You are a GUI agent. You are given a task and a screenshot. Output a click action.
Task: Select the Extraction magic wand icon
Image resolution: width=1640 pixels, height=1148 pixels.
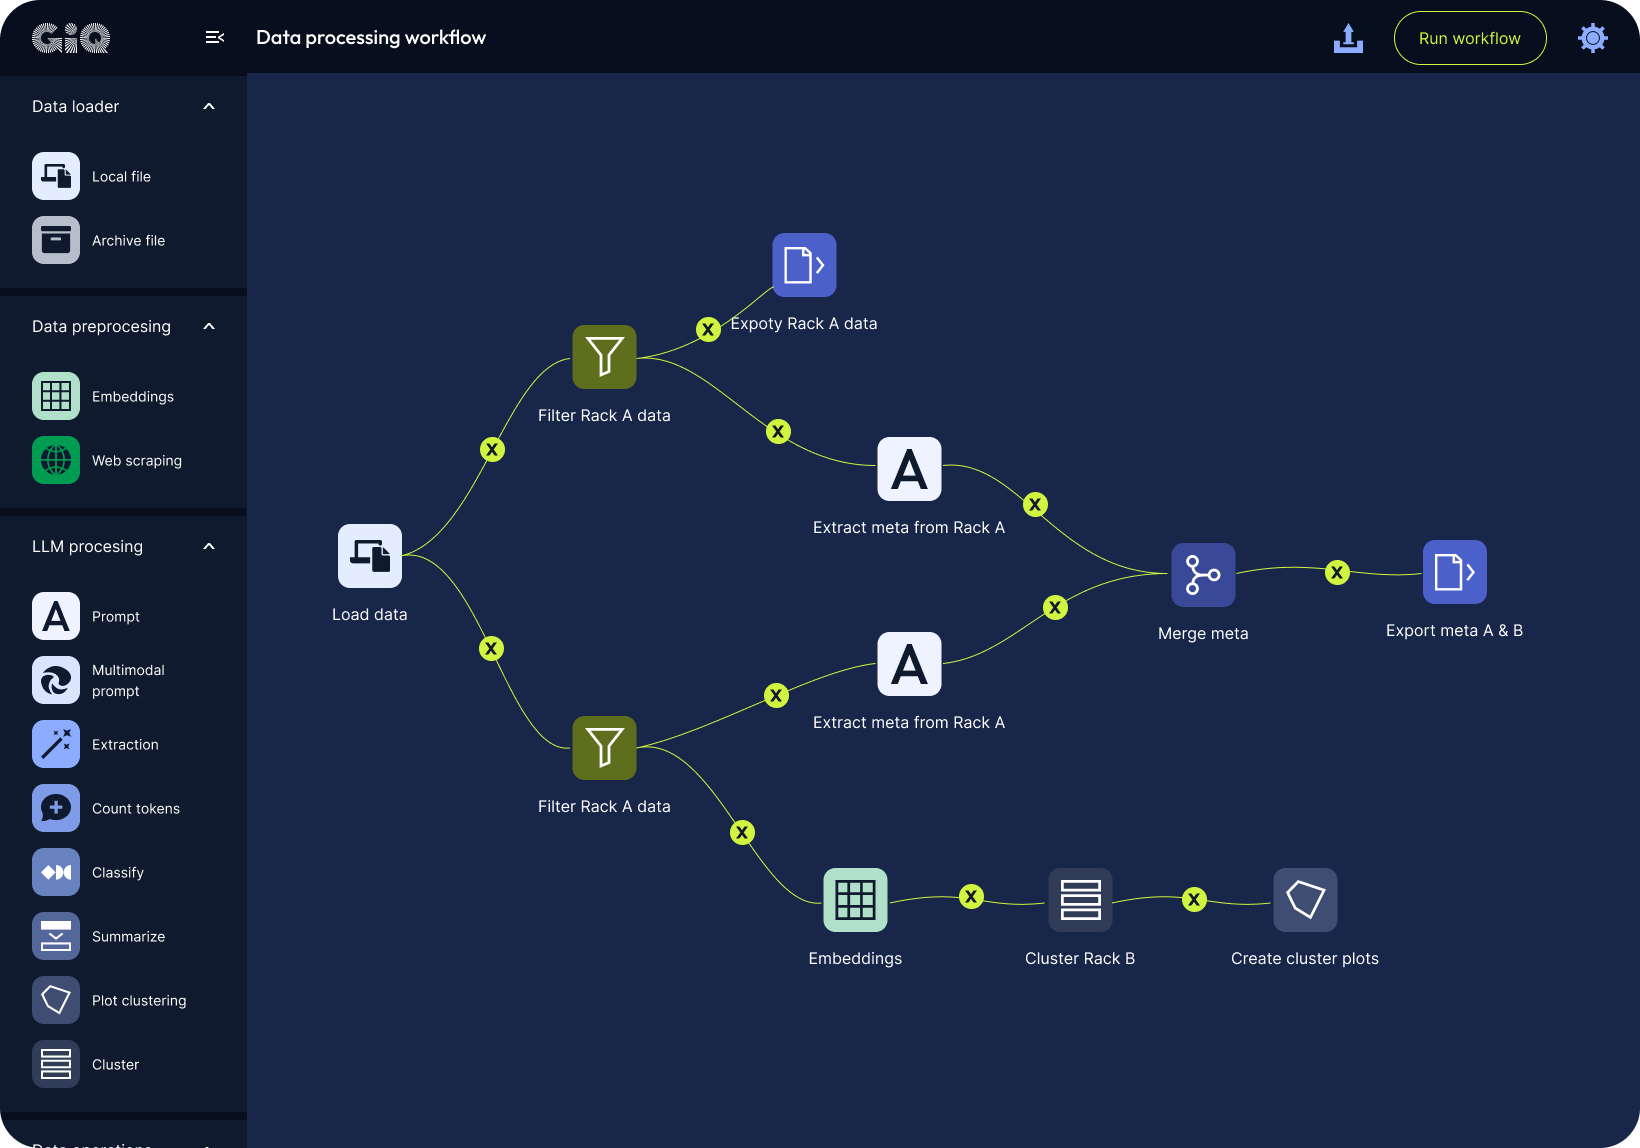[56, 744]
